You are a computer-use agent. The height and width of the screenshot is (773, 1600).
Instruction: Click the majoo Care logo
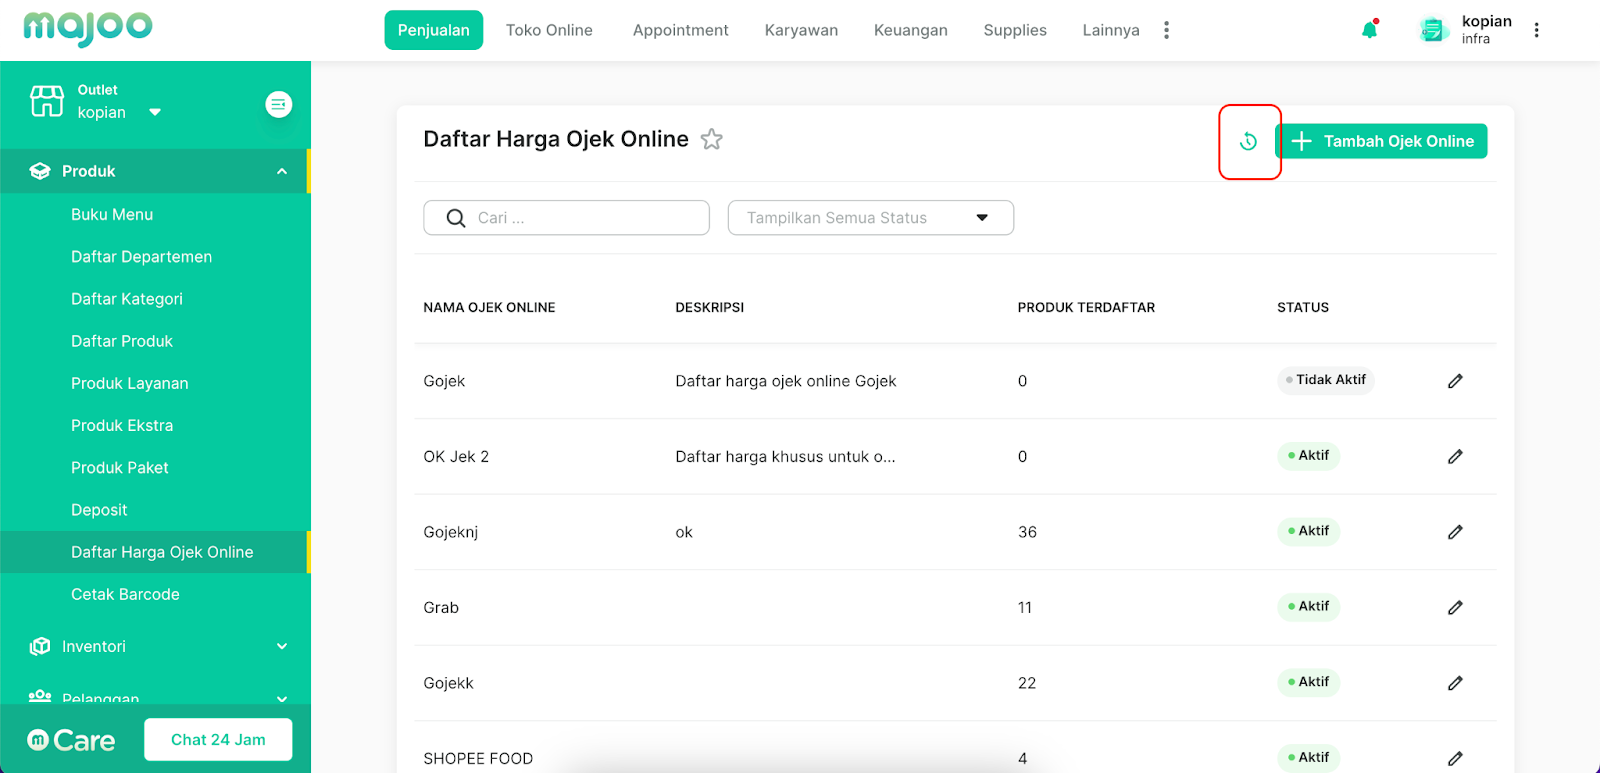[71, 740]
